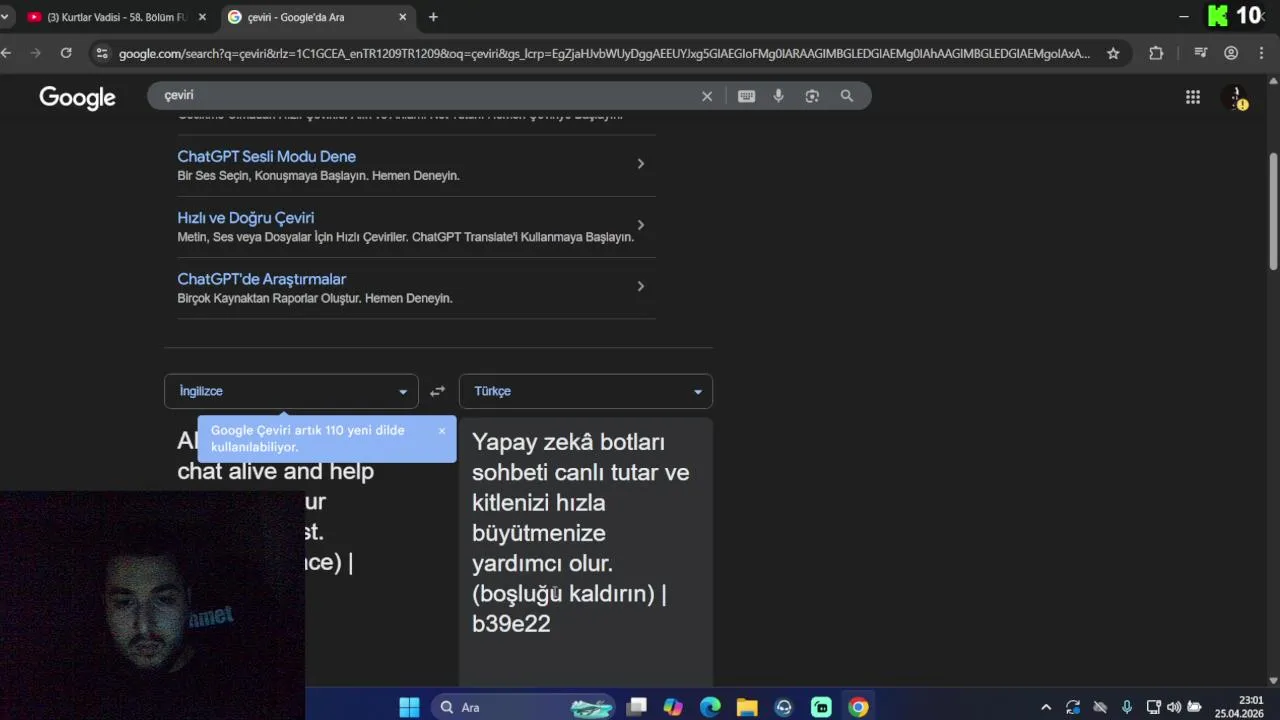This screenshot has width=1280, height=720.
Task: Open the tab search dropdown arrow
Action: pyautogui.click(x=5, y=17)
